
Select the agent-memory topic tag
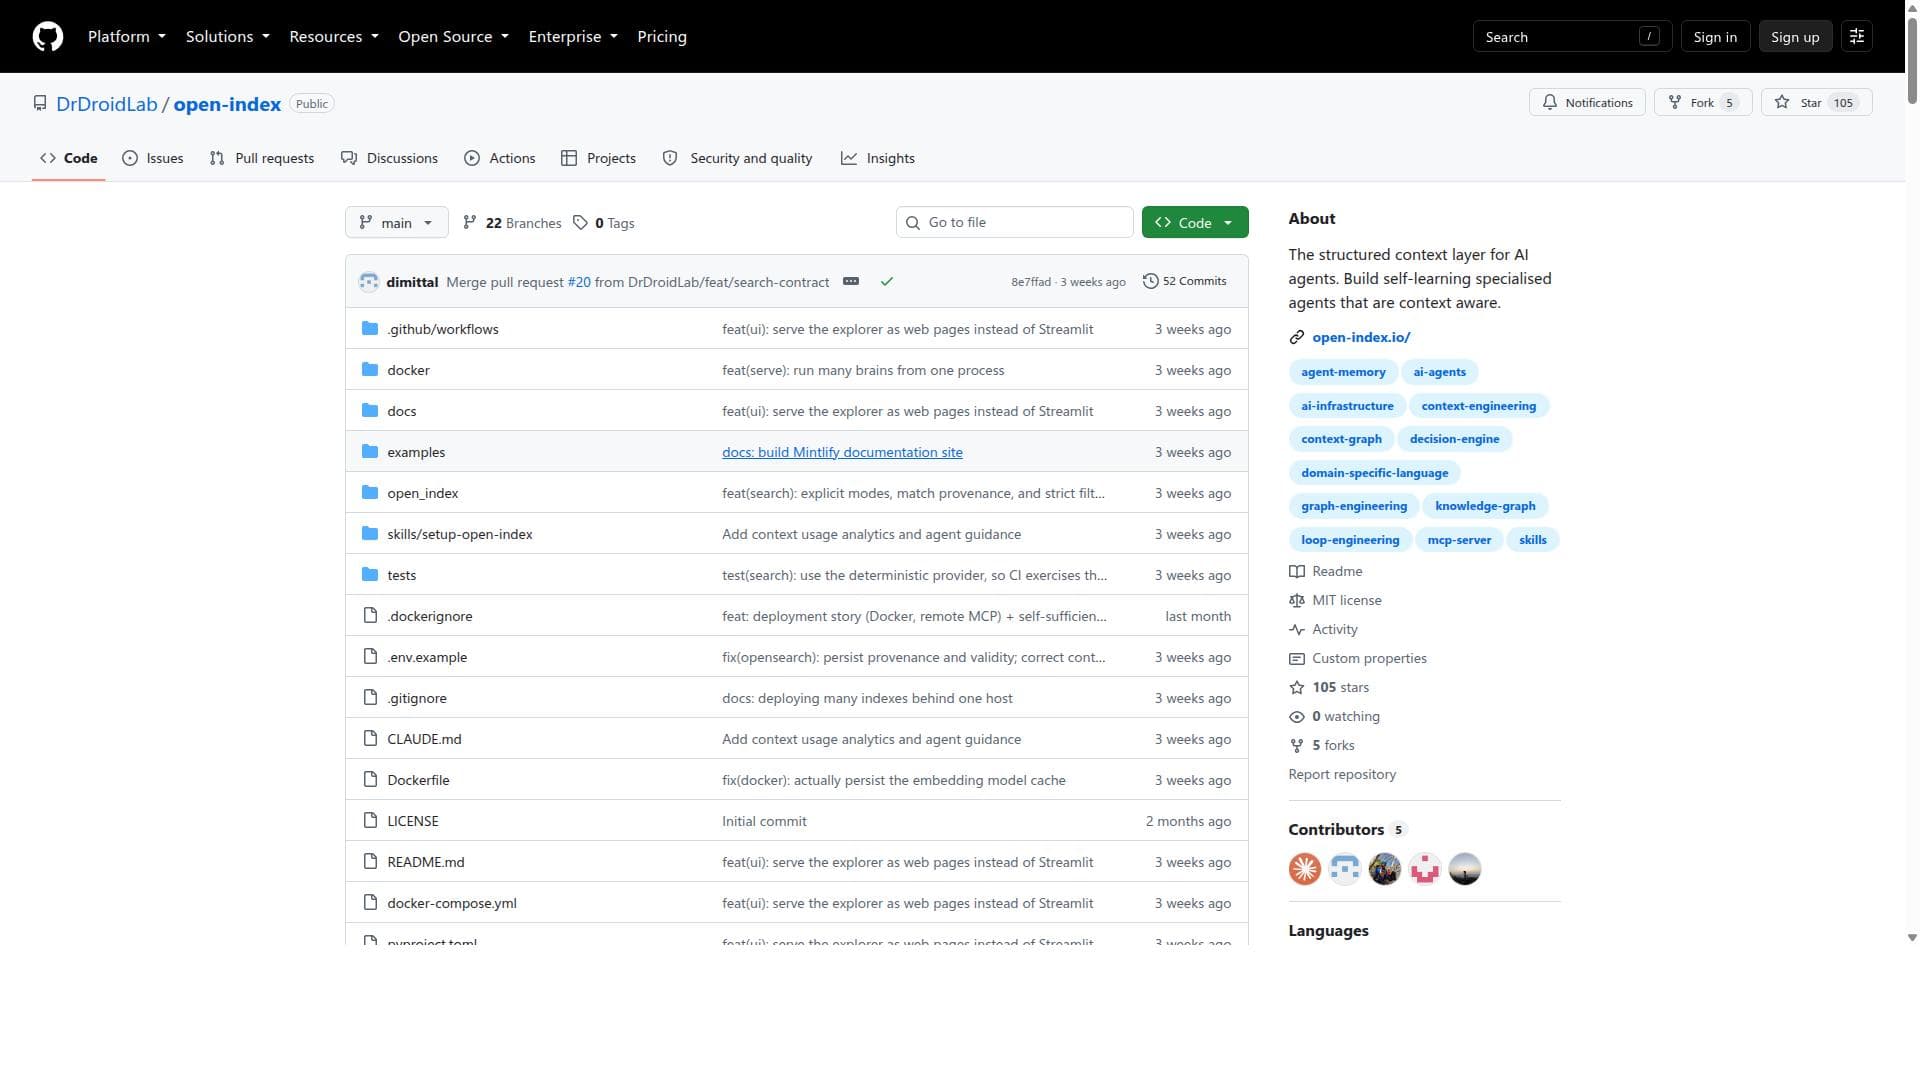[x=1343, y=372]
